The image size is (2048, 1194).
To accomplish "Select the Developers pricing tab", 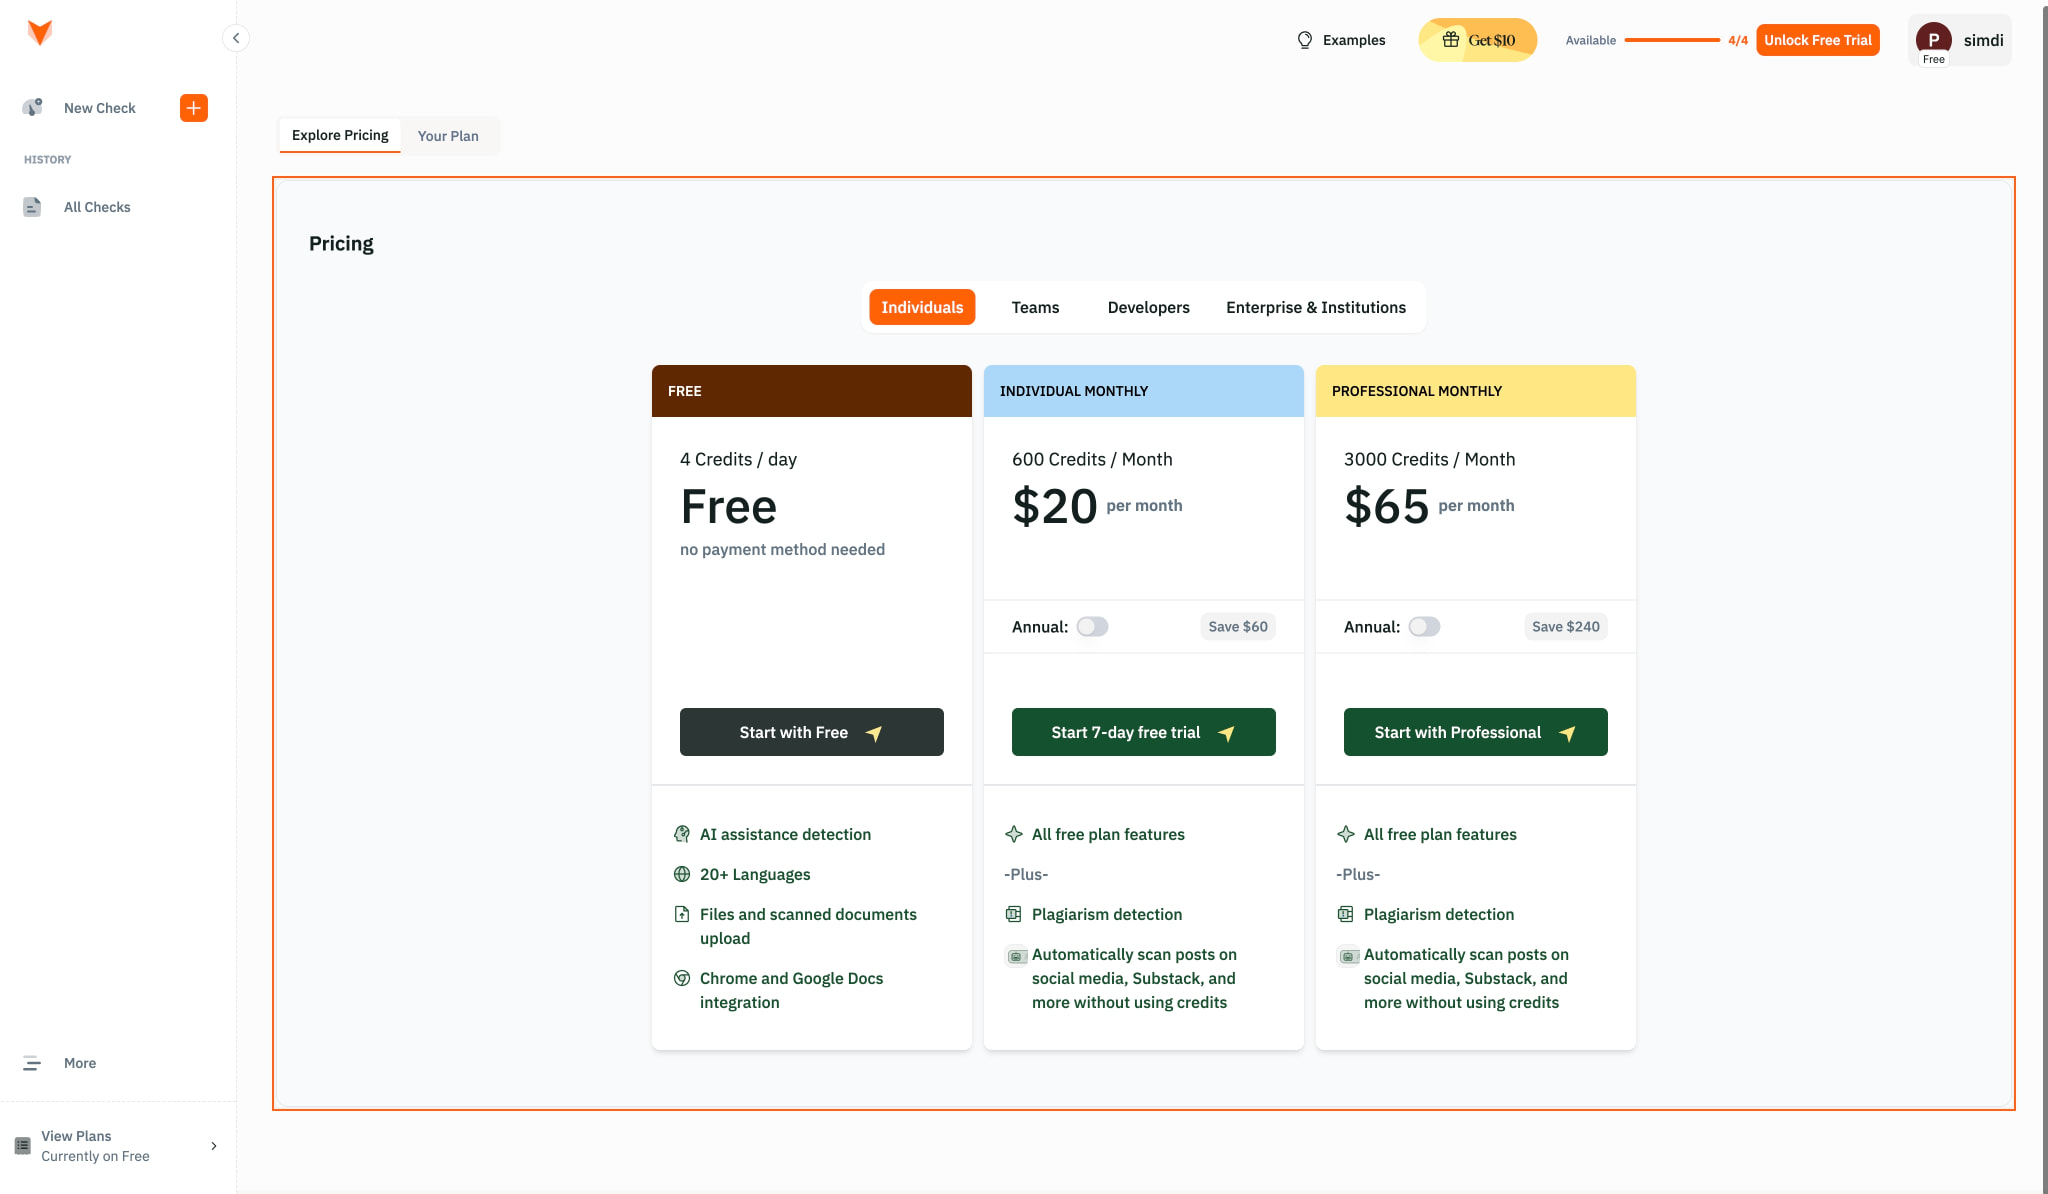I will click(x=1148, y=307).
